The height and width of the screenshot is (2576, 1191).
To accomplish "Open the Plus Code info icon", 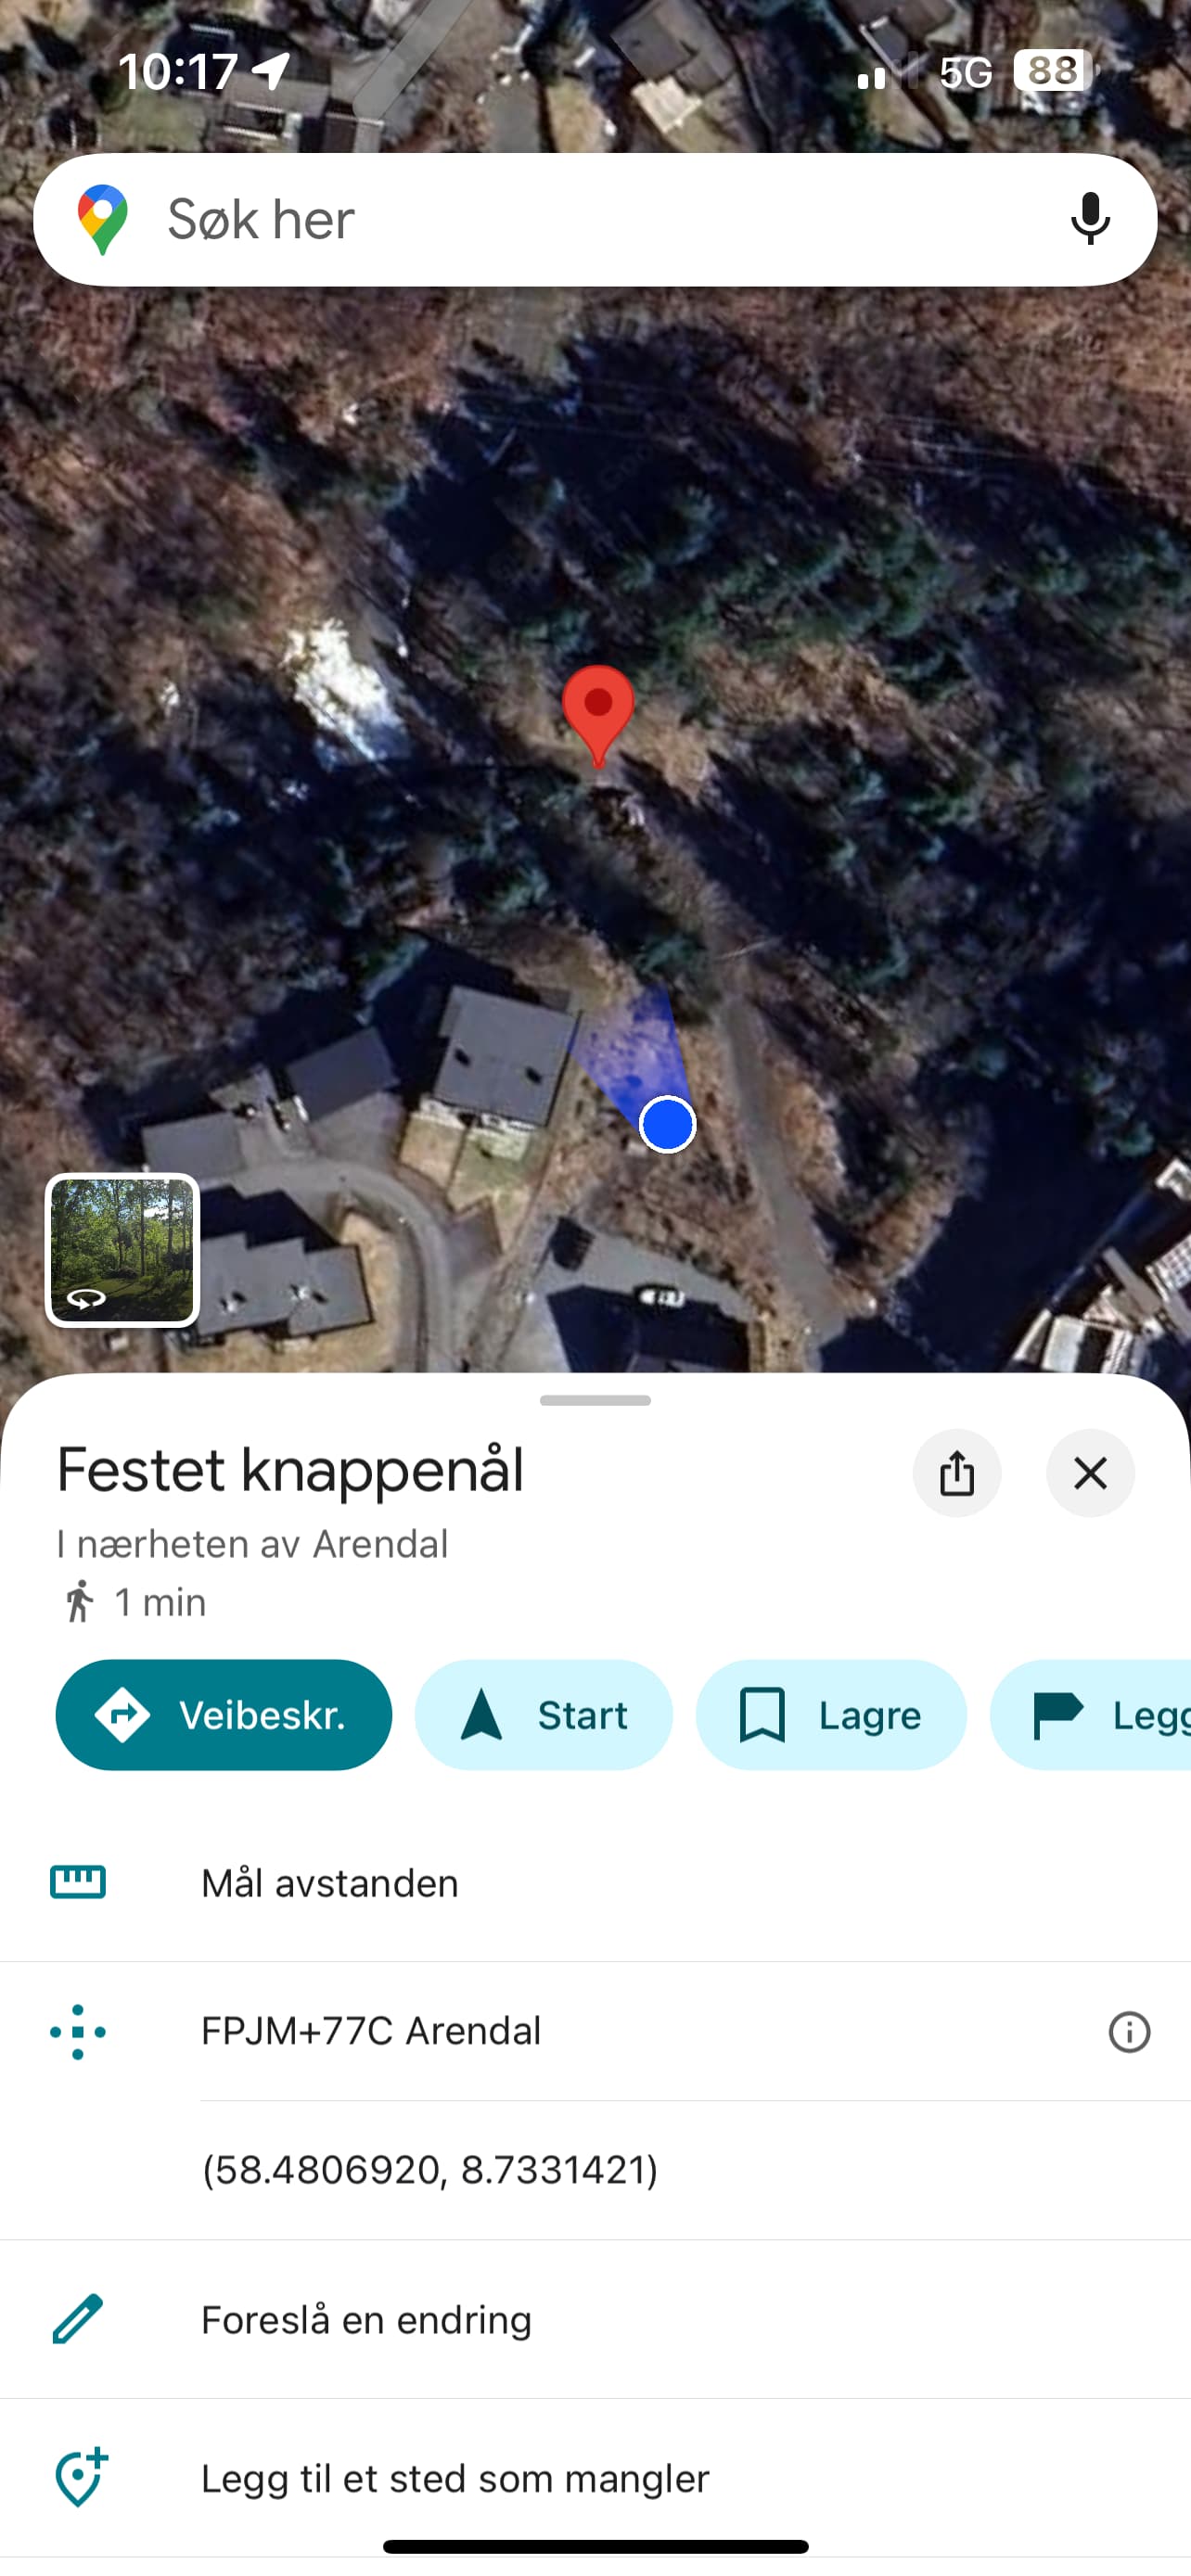I will 1129,2031.
